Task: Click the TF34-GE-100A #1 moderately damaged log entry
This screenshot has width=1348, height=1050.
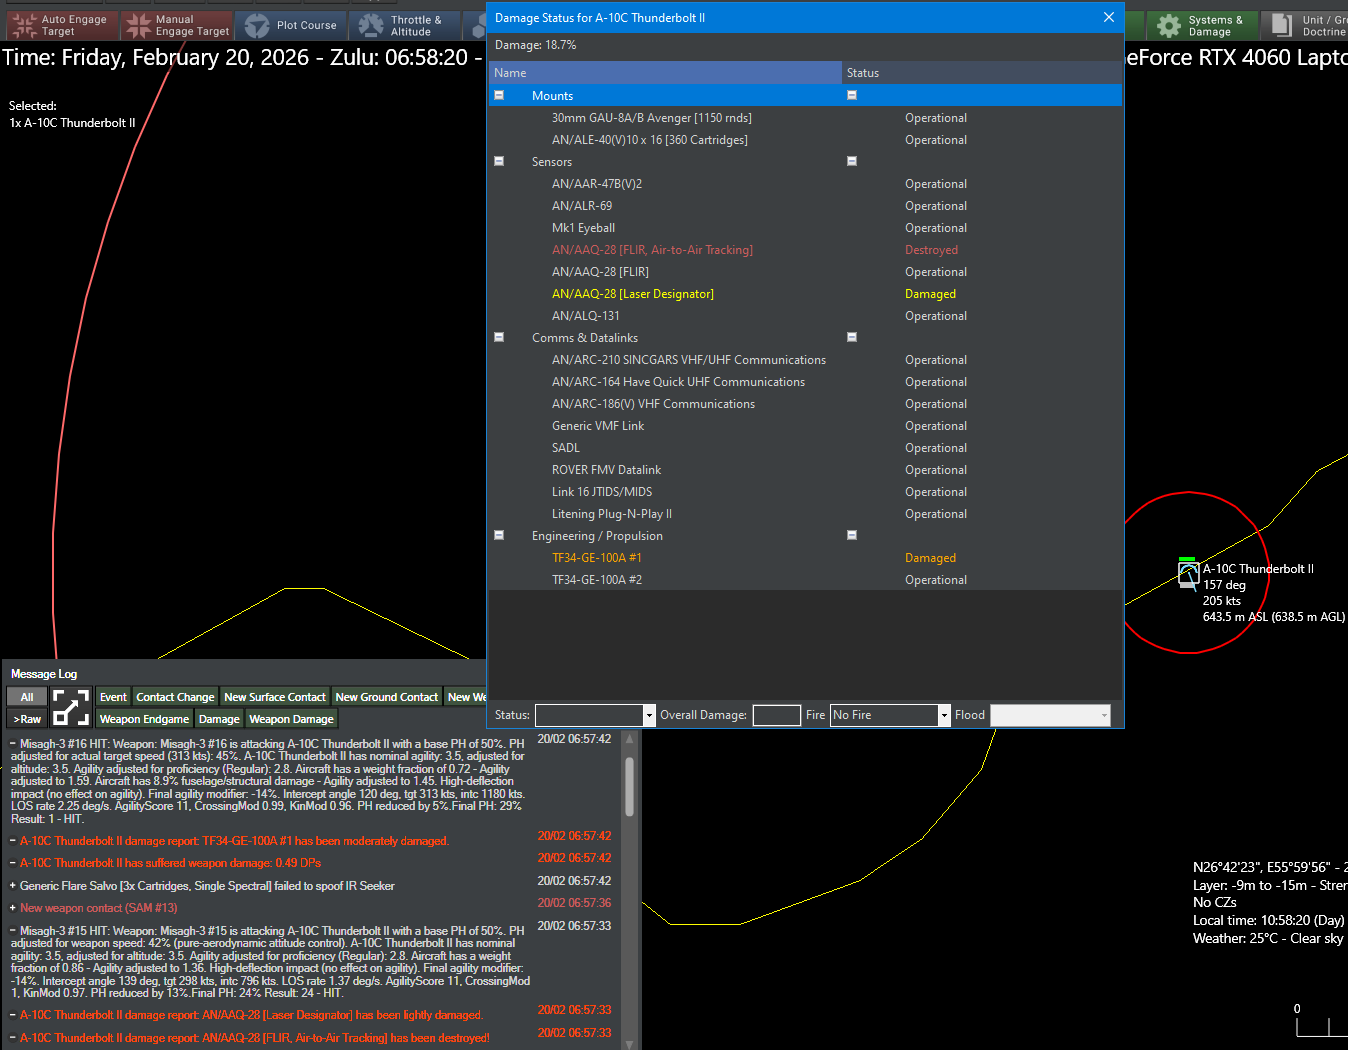Action: point(234,841)
